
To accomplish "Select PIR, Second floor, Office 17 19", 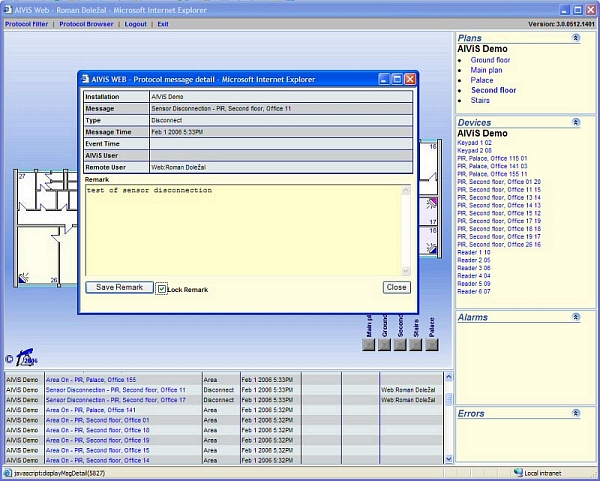I will click(499, 221).
